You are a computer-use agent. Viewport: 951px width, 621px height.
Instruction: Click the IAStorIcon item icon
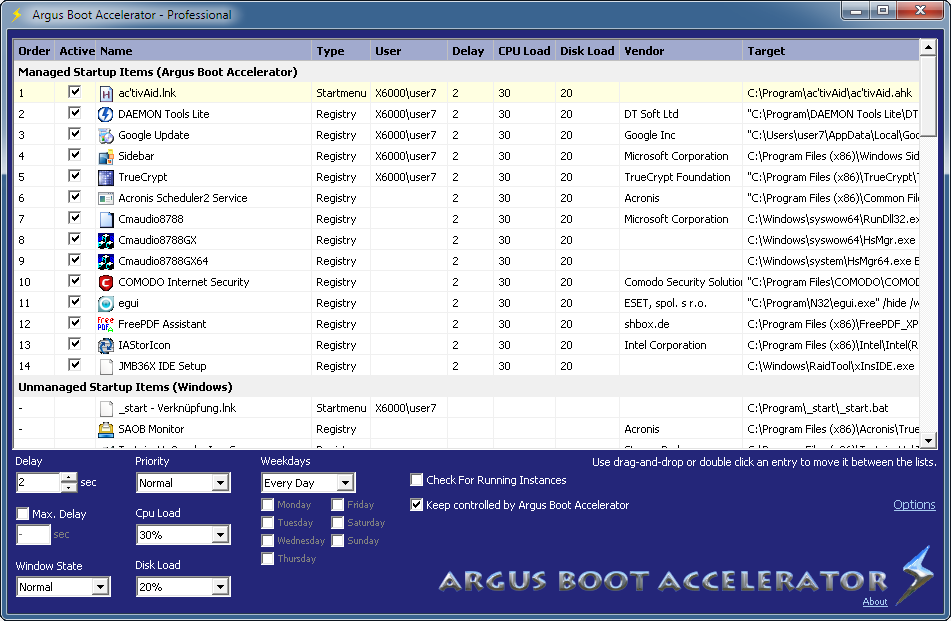[106, 345]
